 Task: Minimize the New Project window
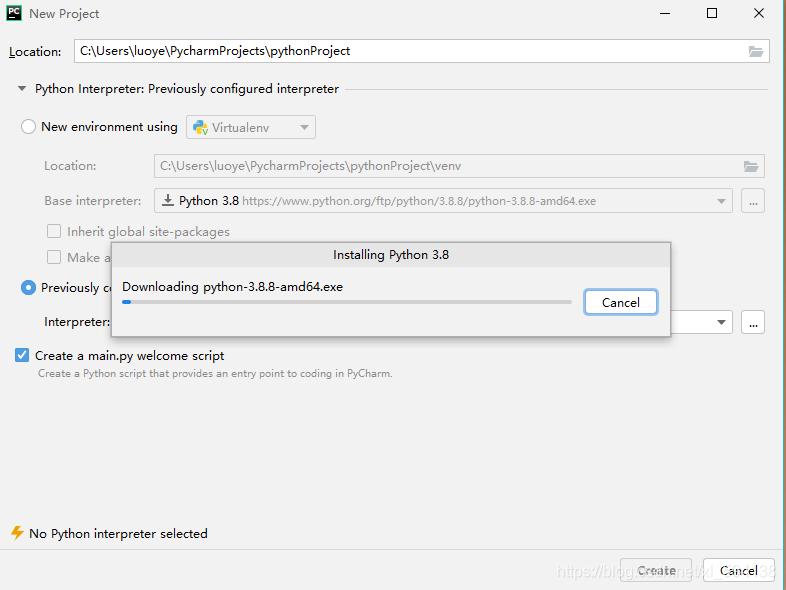pyautogui.click(x=665, y=14)
